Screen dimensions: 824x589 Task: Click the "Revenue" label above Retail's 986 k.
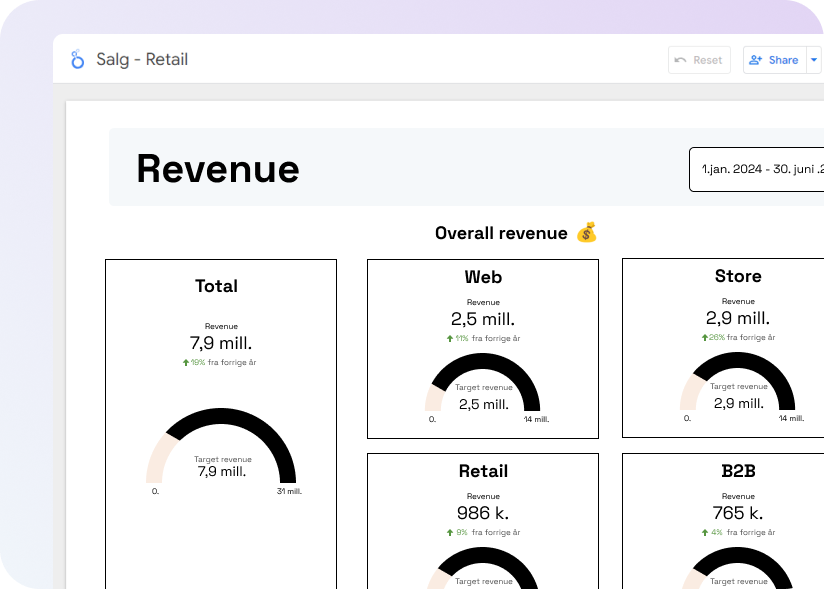pos(483,497)
